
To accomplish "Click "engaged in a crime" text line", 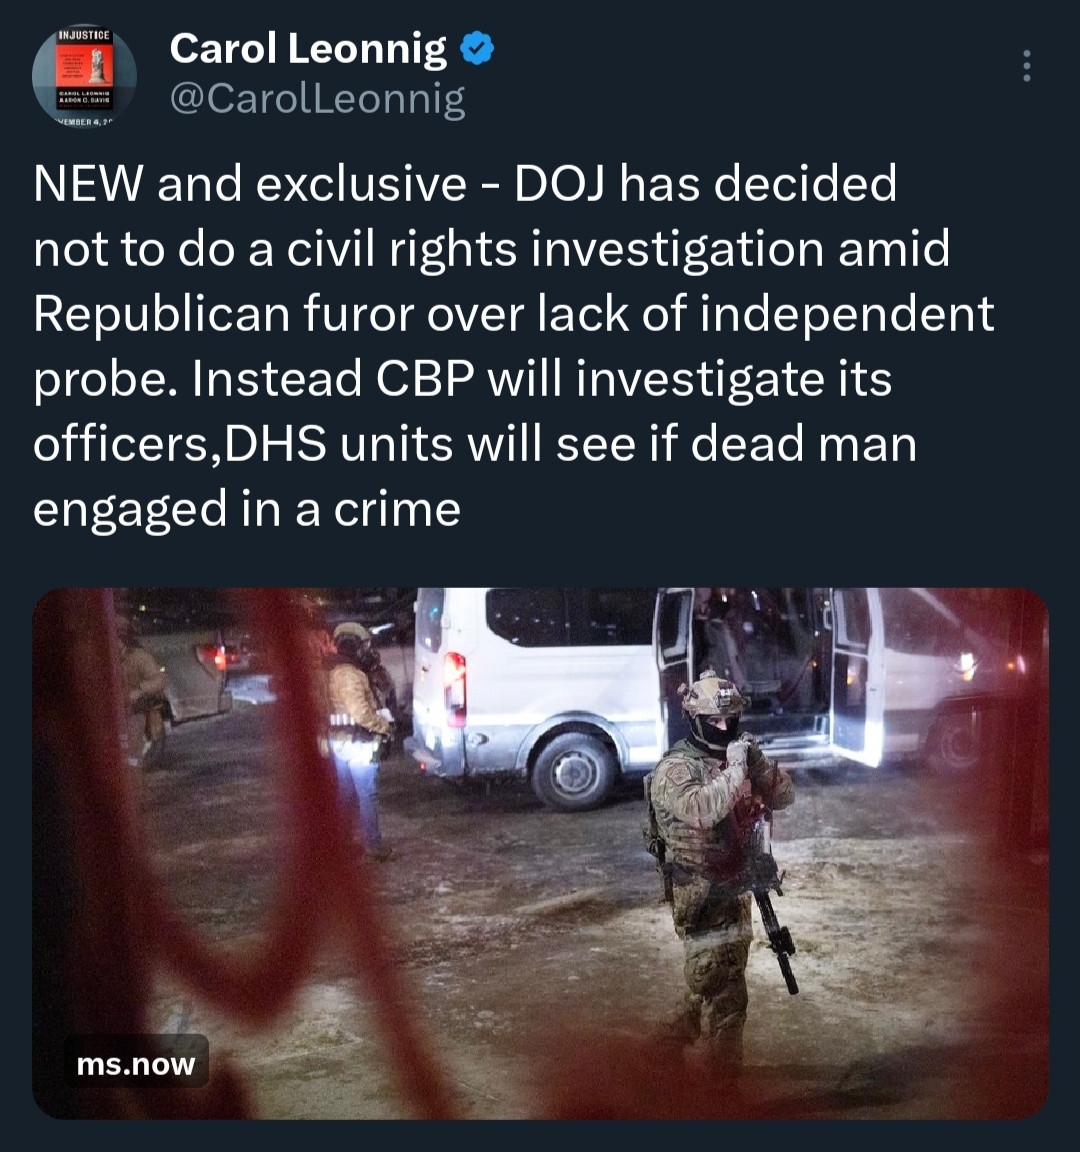I will (x=246, y=510).
